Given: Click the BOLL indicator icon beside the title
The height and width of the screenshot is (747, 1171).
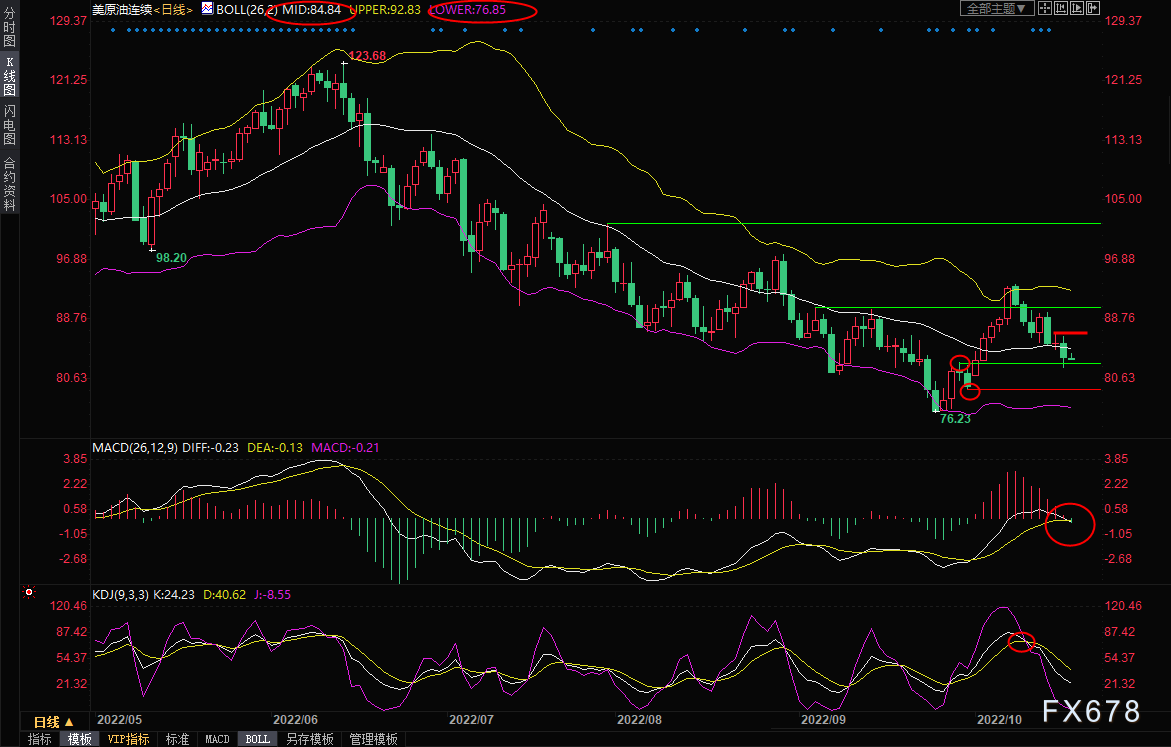Looking at the screenshot, I should [x=207, y=9].
